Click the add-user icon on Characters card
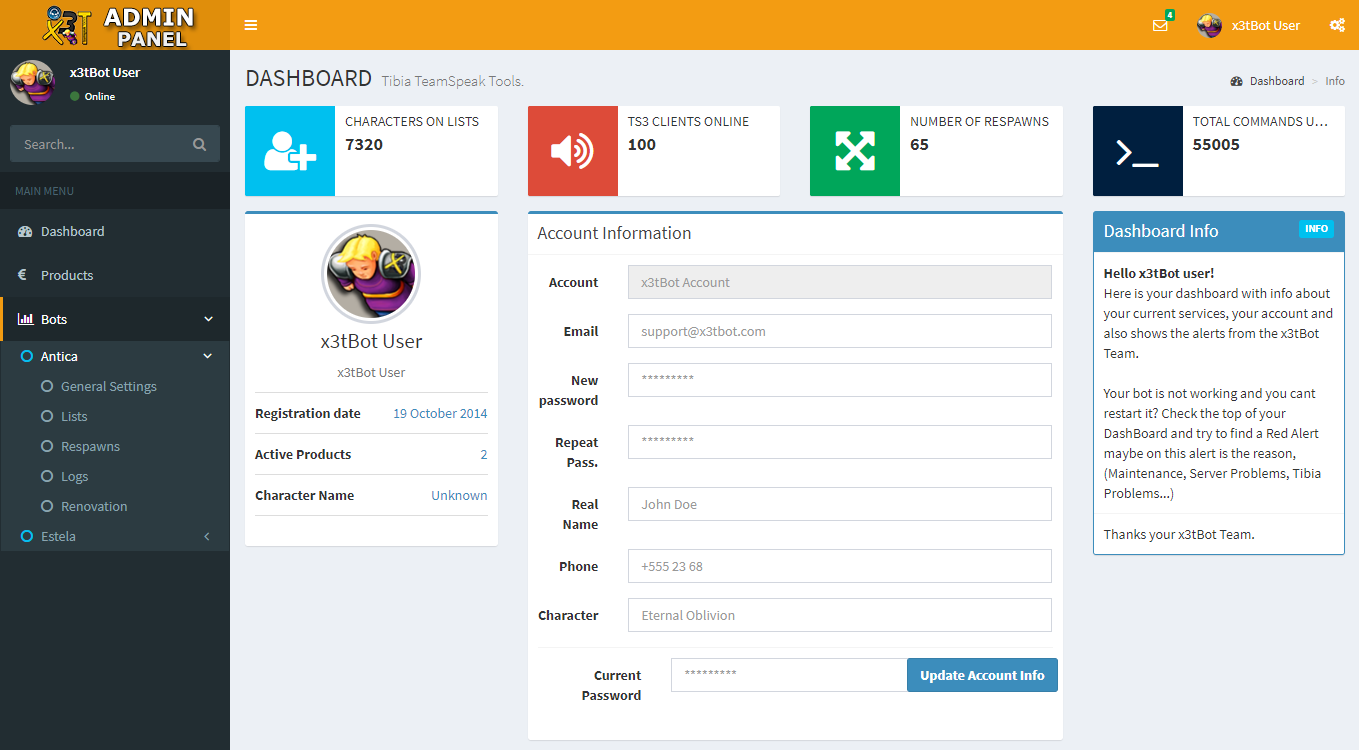The width and height of the screenshot is (1359, 750). (290, 151)
